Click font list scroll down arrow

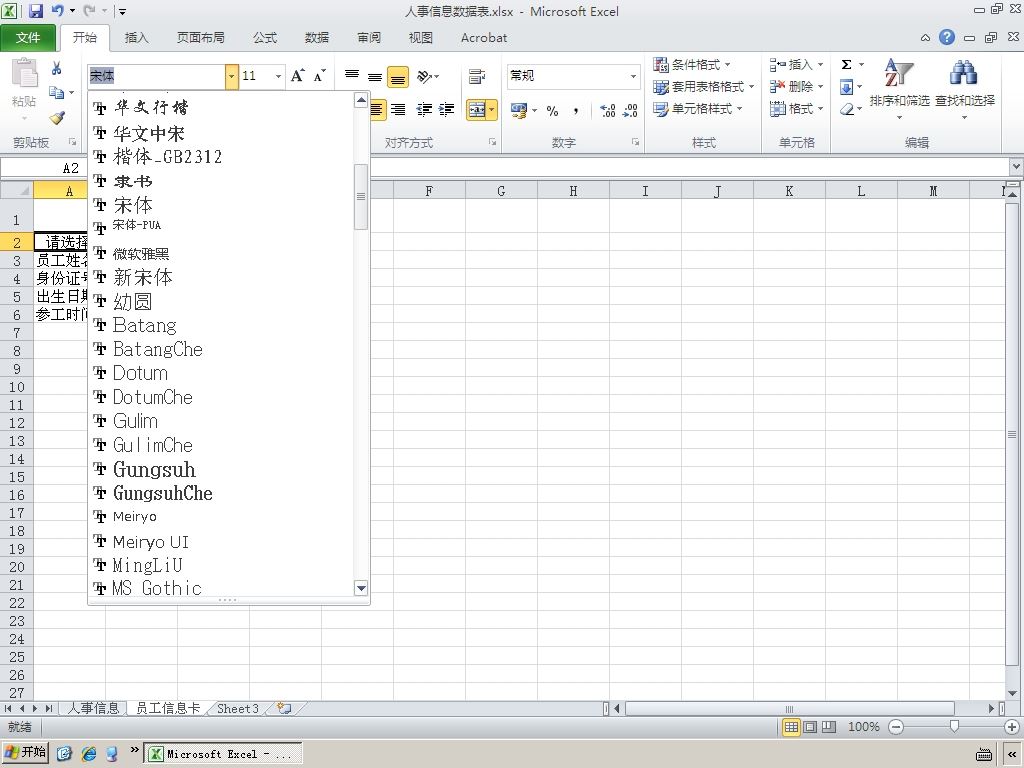pos(360,588)
